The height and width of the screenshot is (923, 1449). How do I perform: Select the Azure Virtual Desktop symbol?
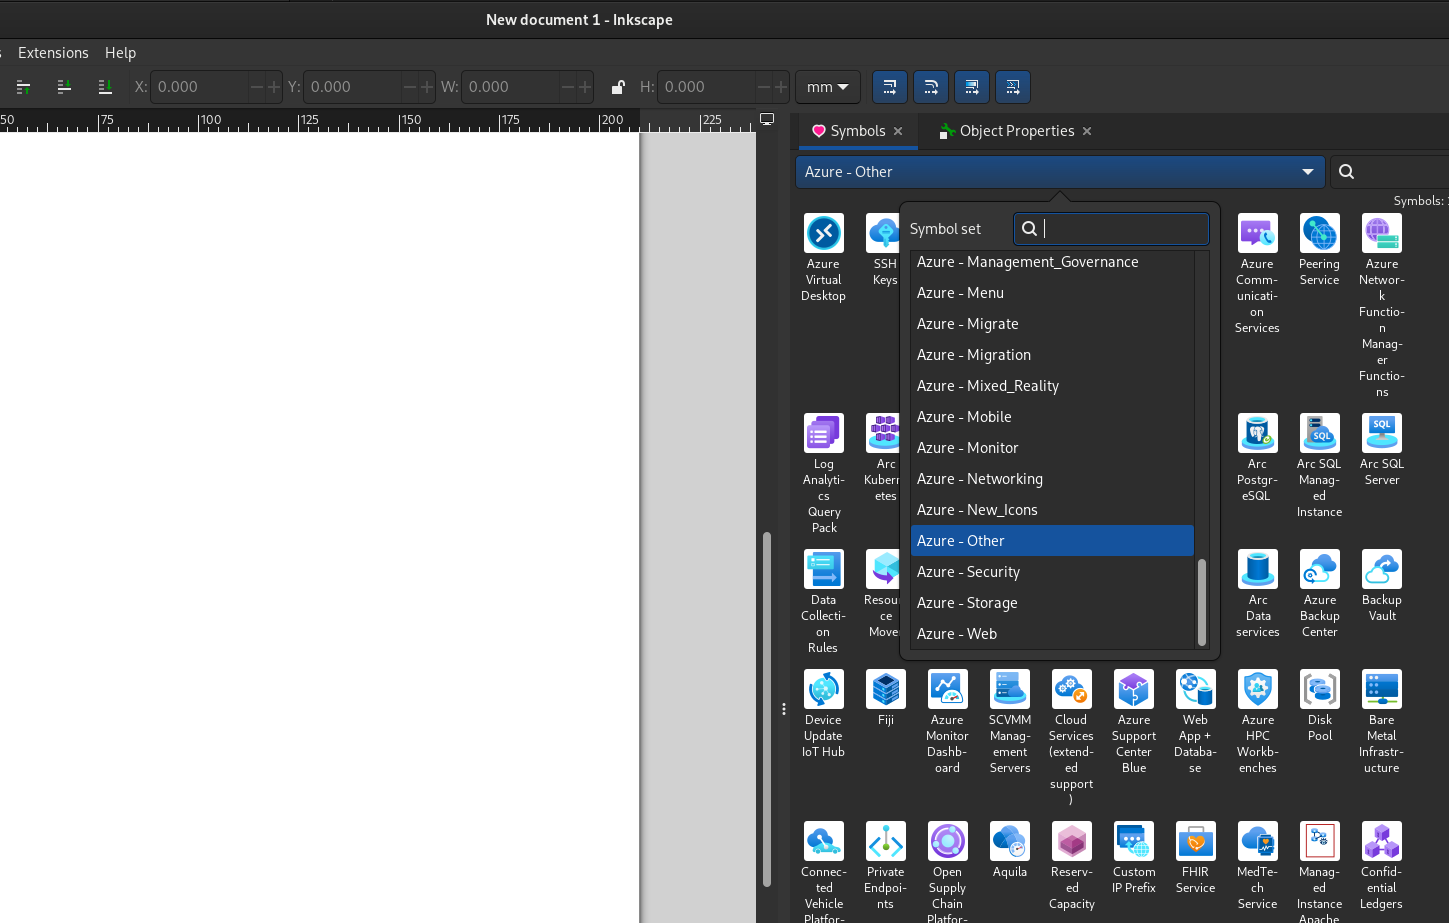click(x=823, y=257)
